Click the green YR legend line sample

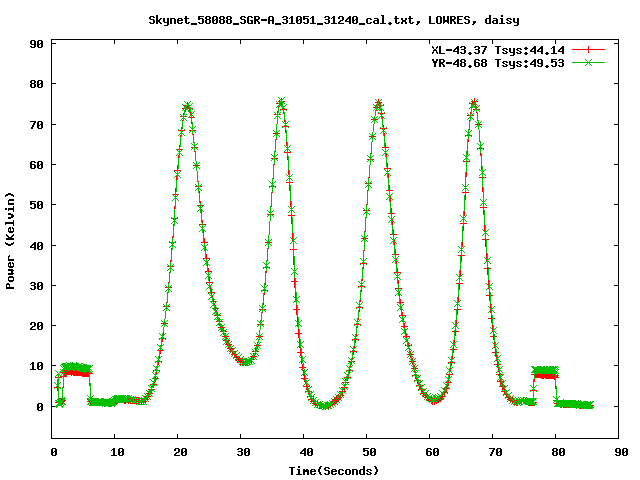[588, 62]
